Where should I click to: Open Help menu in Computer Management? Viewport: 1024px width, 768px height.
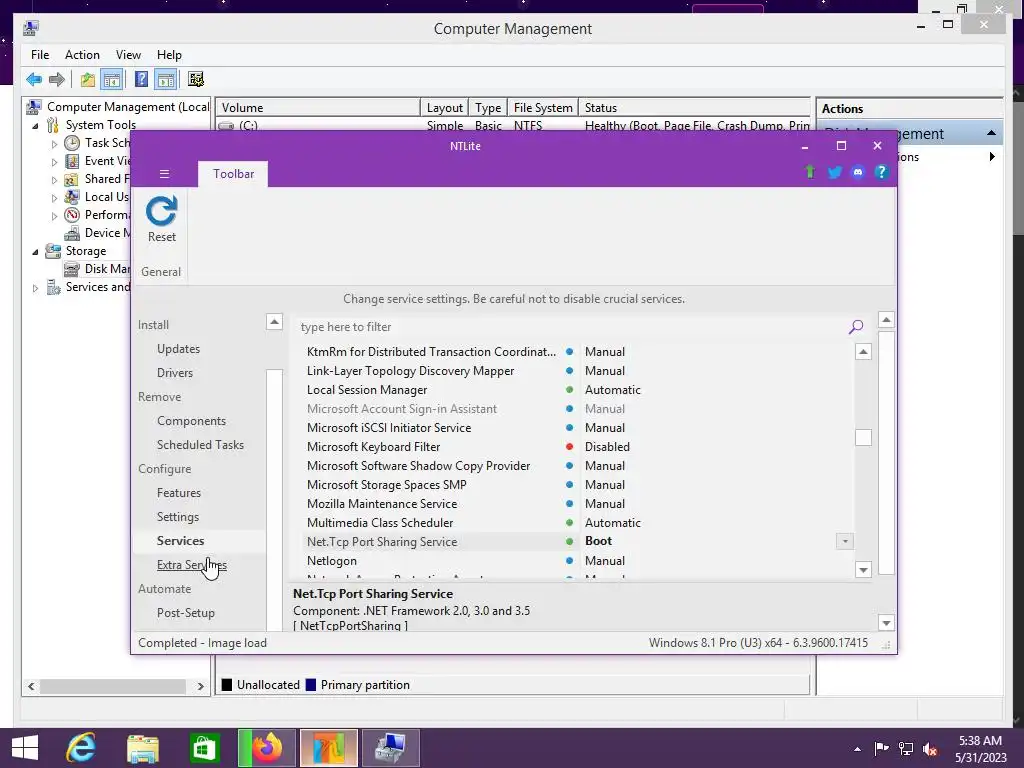(169, 55)
